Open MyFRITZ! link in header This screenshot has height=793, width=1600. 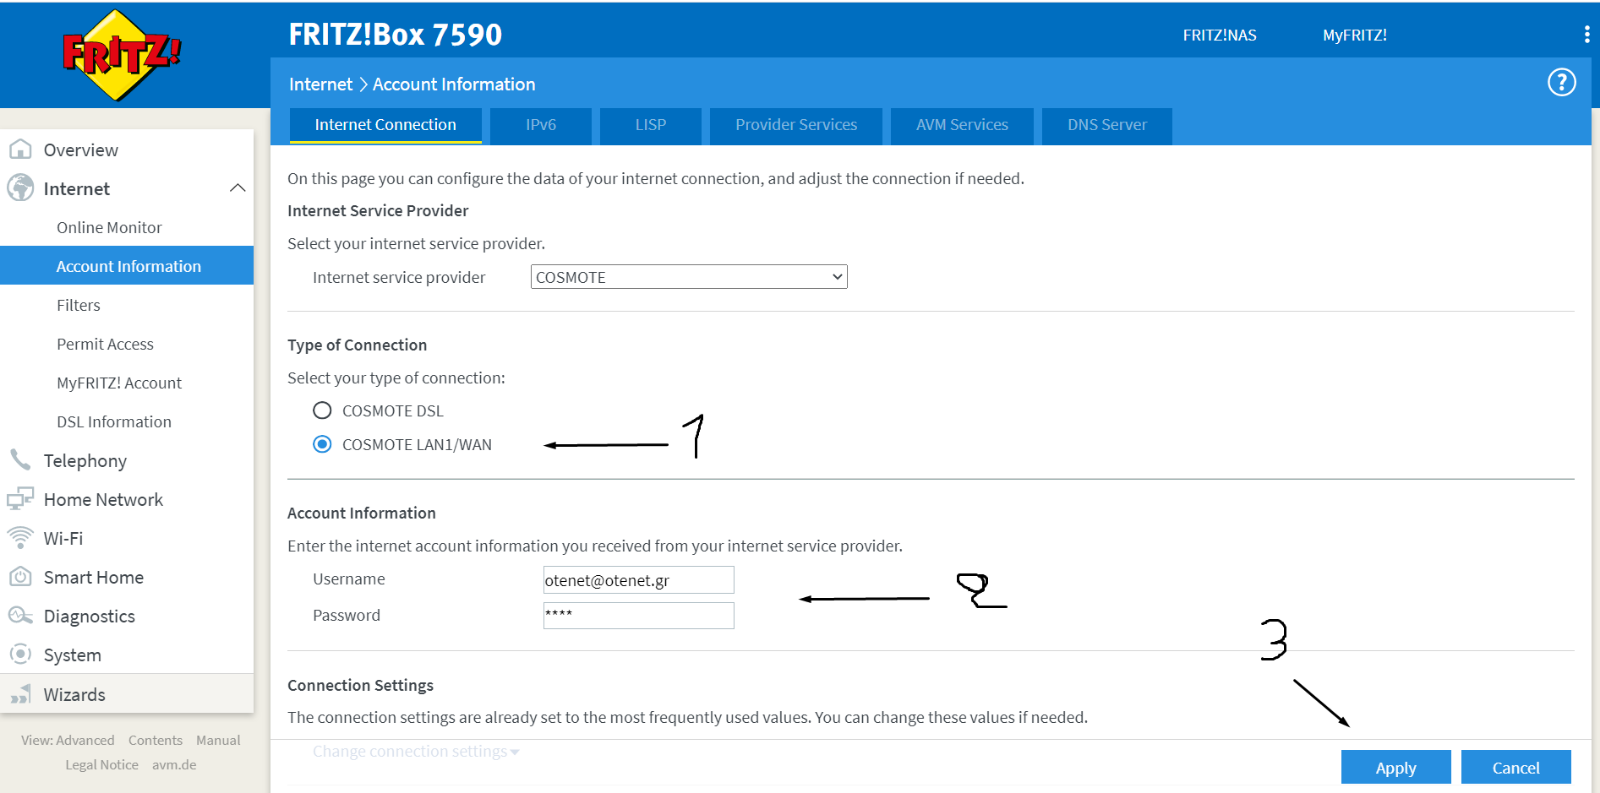pyautogui.click(x=1355, y=35)
